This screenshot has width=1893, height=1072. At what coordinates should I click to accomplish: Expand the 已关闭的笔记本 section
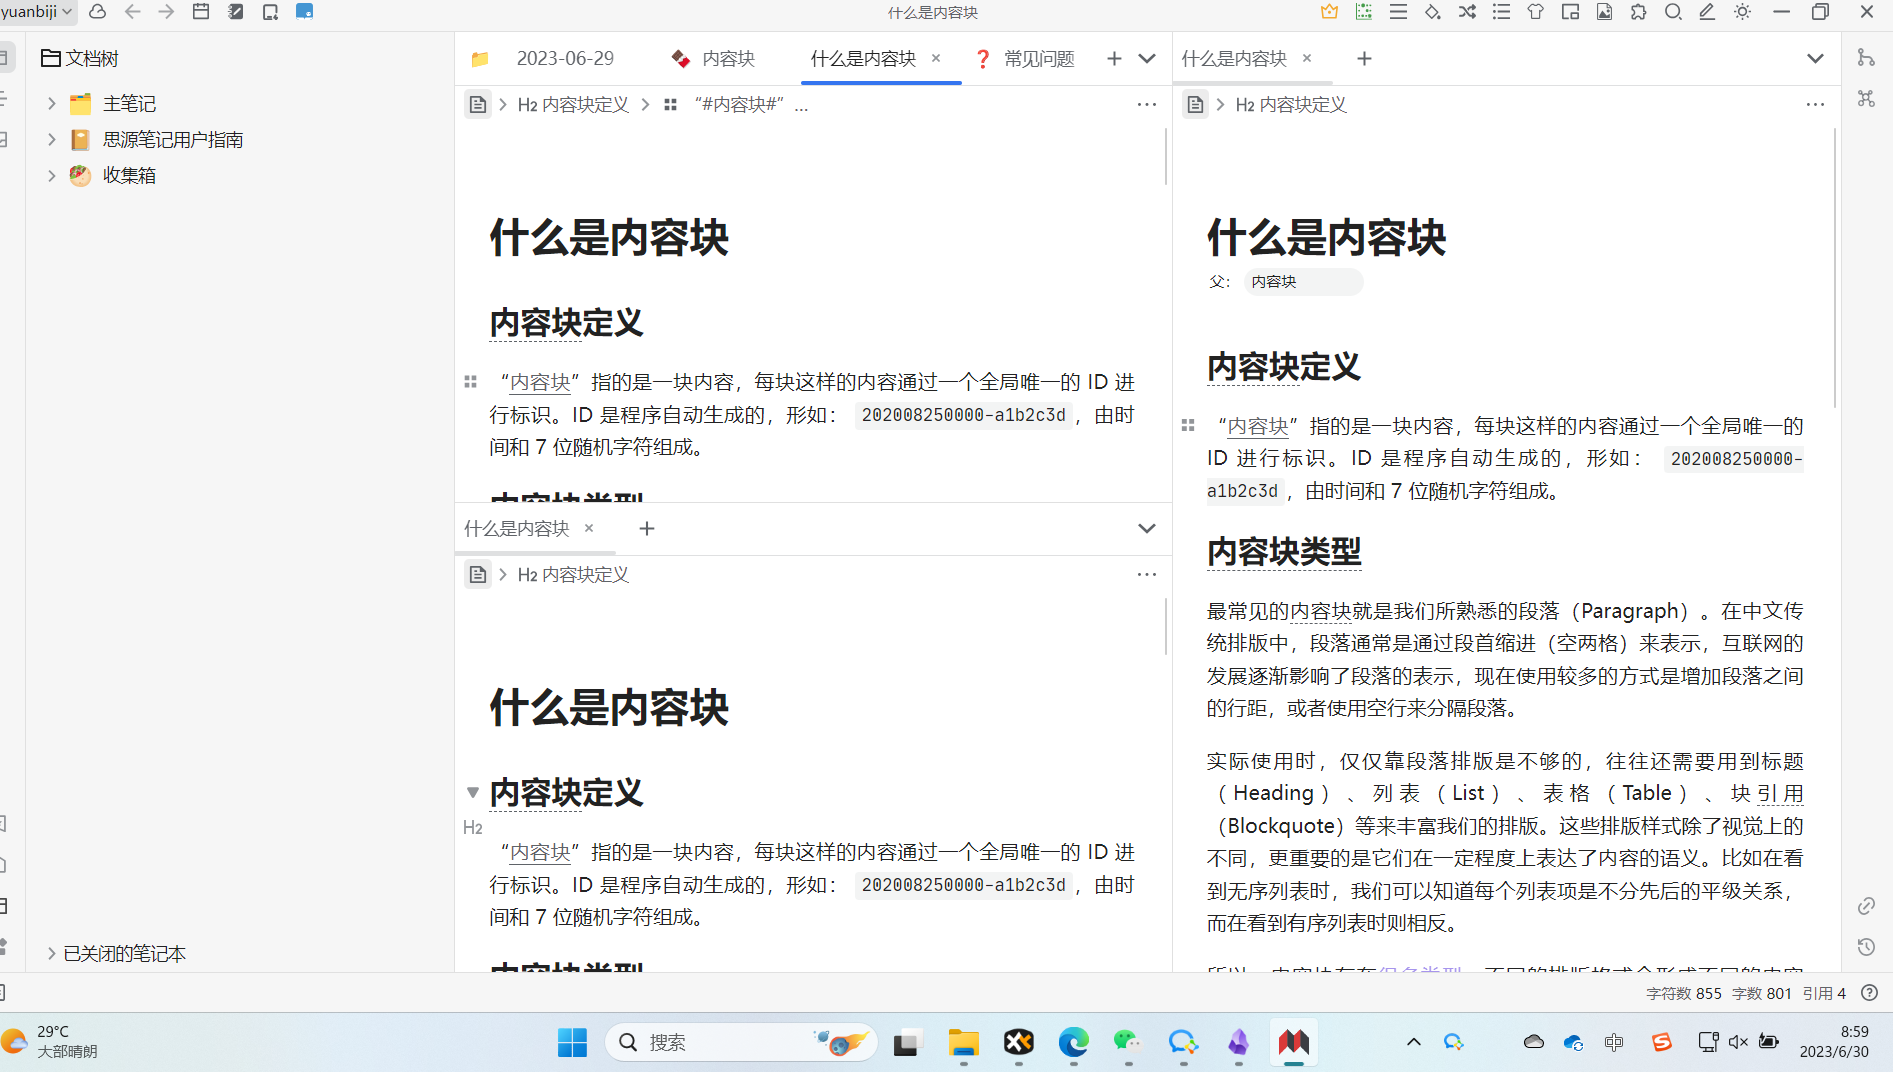pyautogui.click(x=52, y=954)
